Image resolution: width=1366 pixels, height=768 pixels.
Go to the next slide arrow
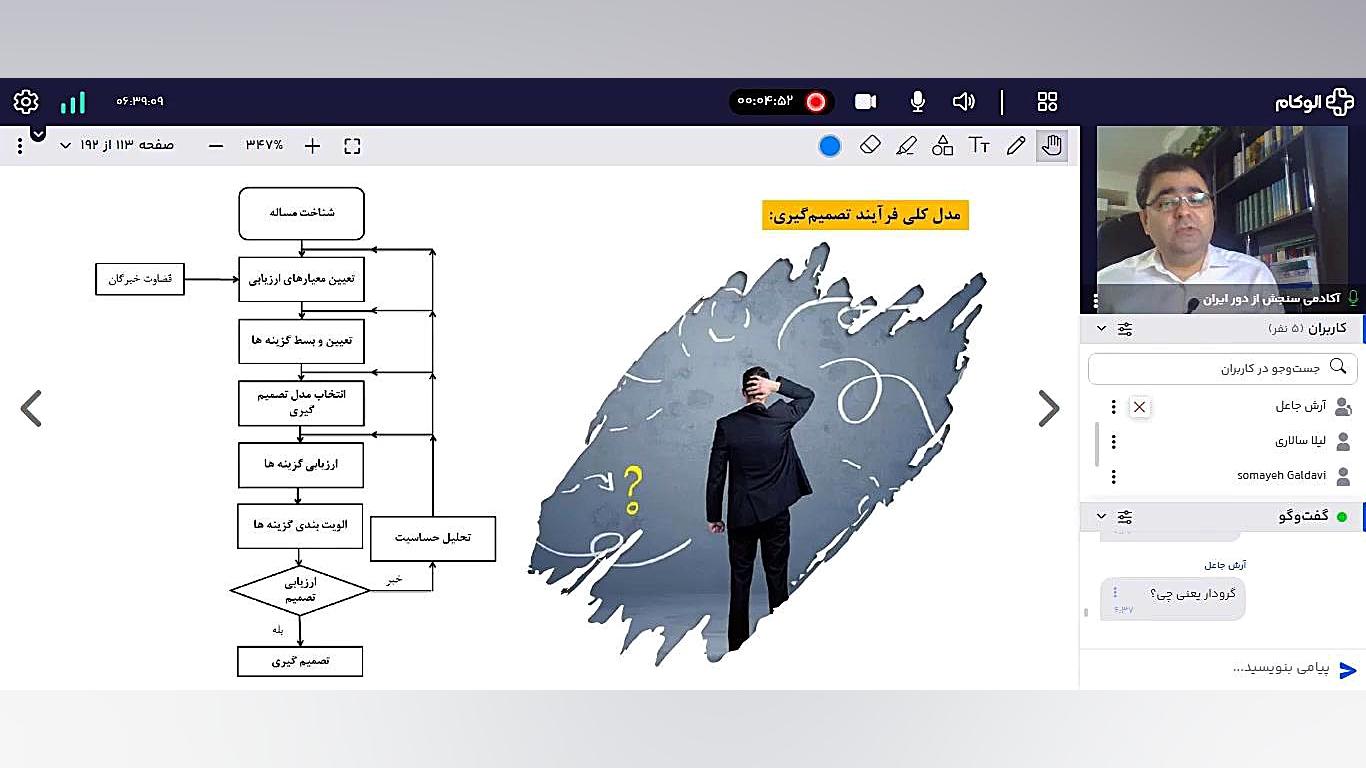[1048, 408]
